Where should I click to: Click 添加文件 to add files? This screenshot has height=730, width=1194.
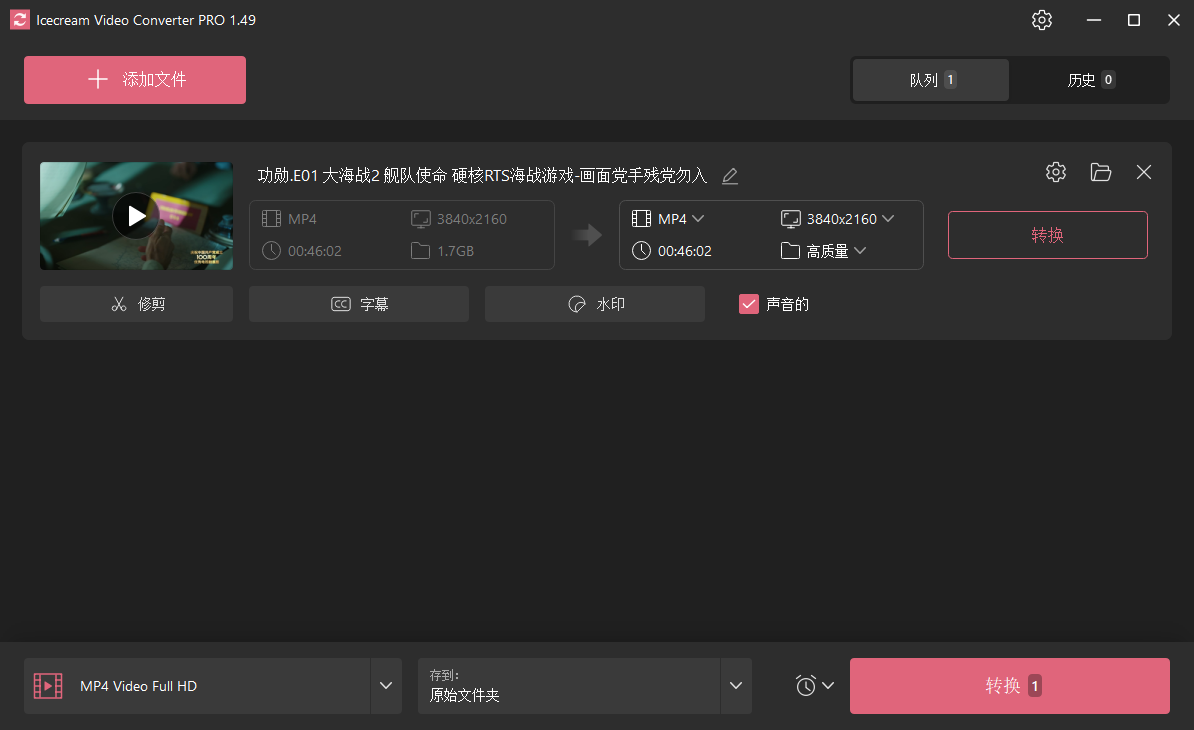[x=134, y=79]
